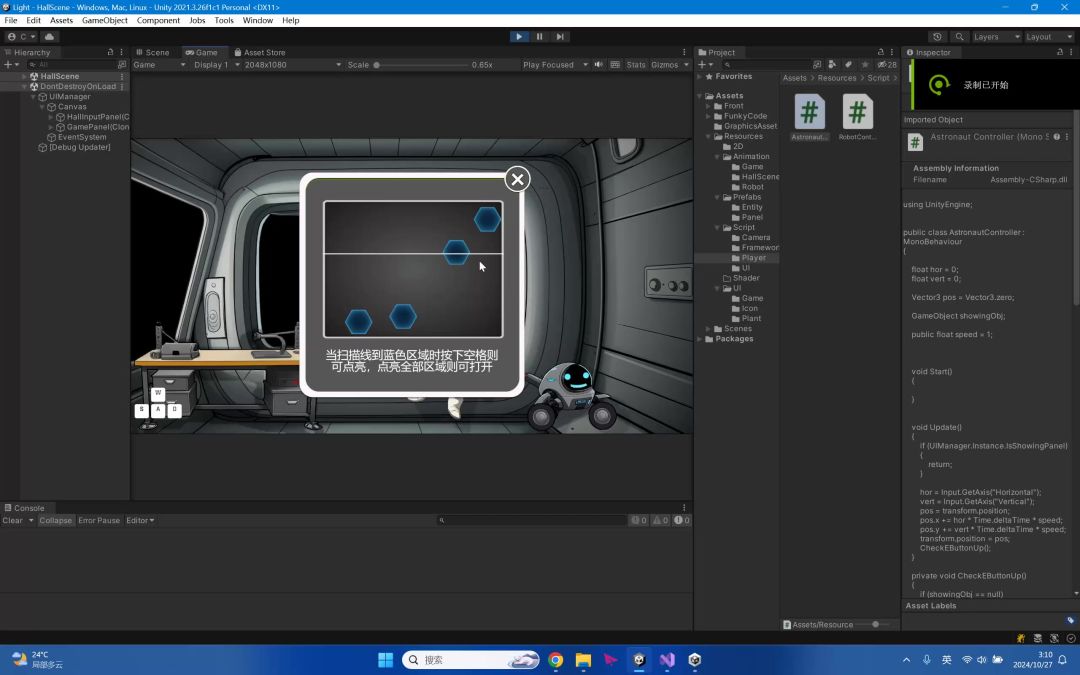The width and height of the screenshot is (1080, 675).
Task: Switch to the Asset Store tab
Action: [x=260, y=52]
